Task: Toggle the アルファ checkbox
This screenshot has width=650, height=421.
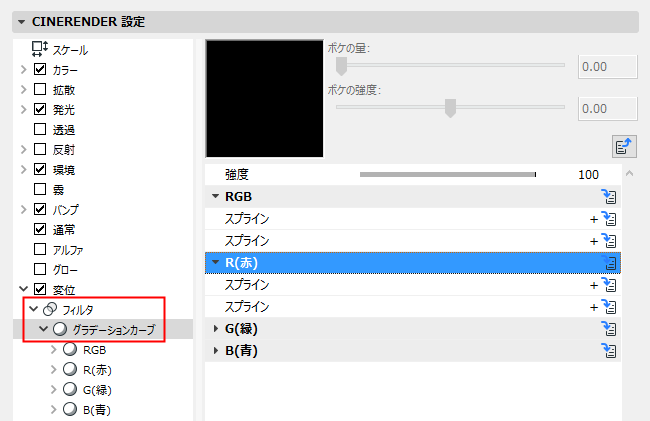Action: (40, 249)
